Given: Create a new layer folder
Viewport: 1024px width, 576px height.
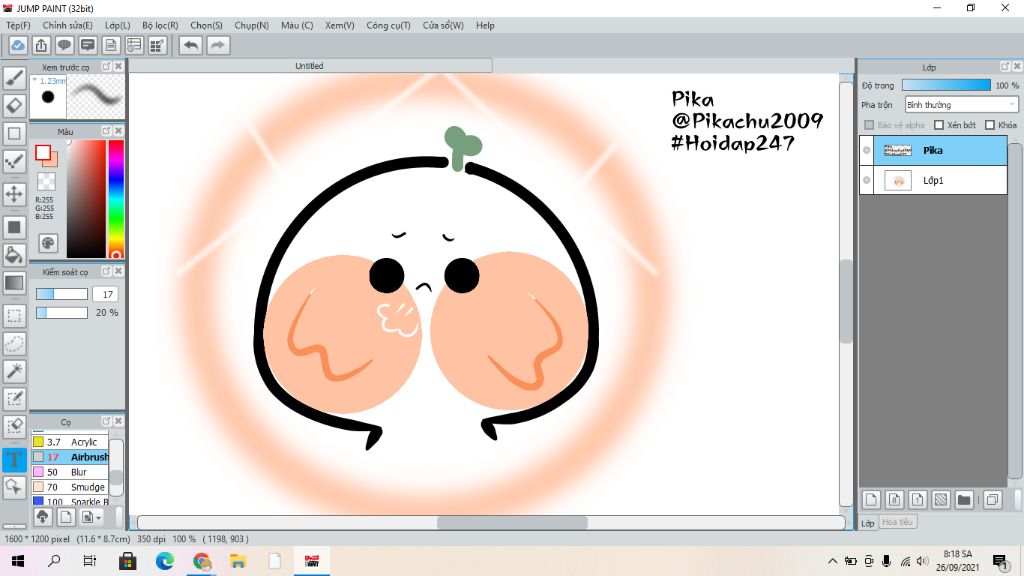Looking at the screenshot, I should 964,500.
